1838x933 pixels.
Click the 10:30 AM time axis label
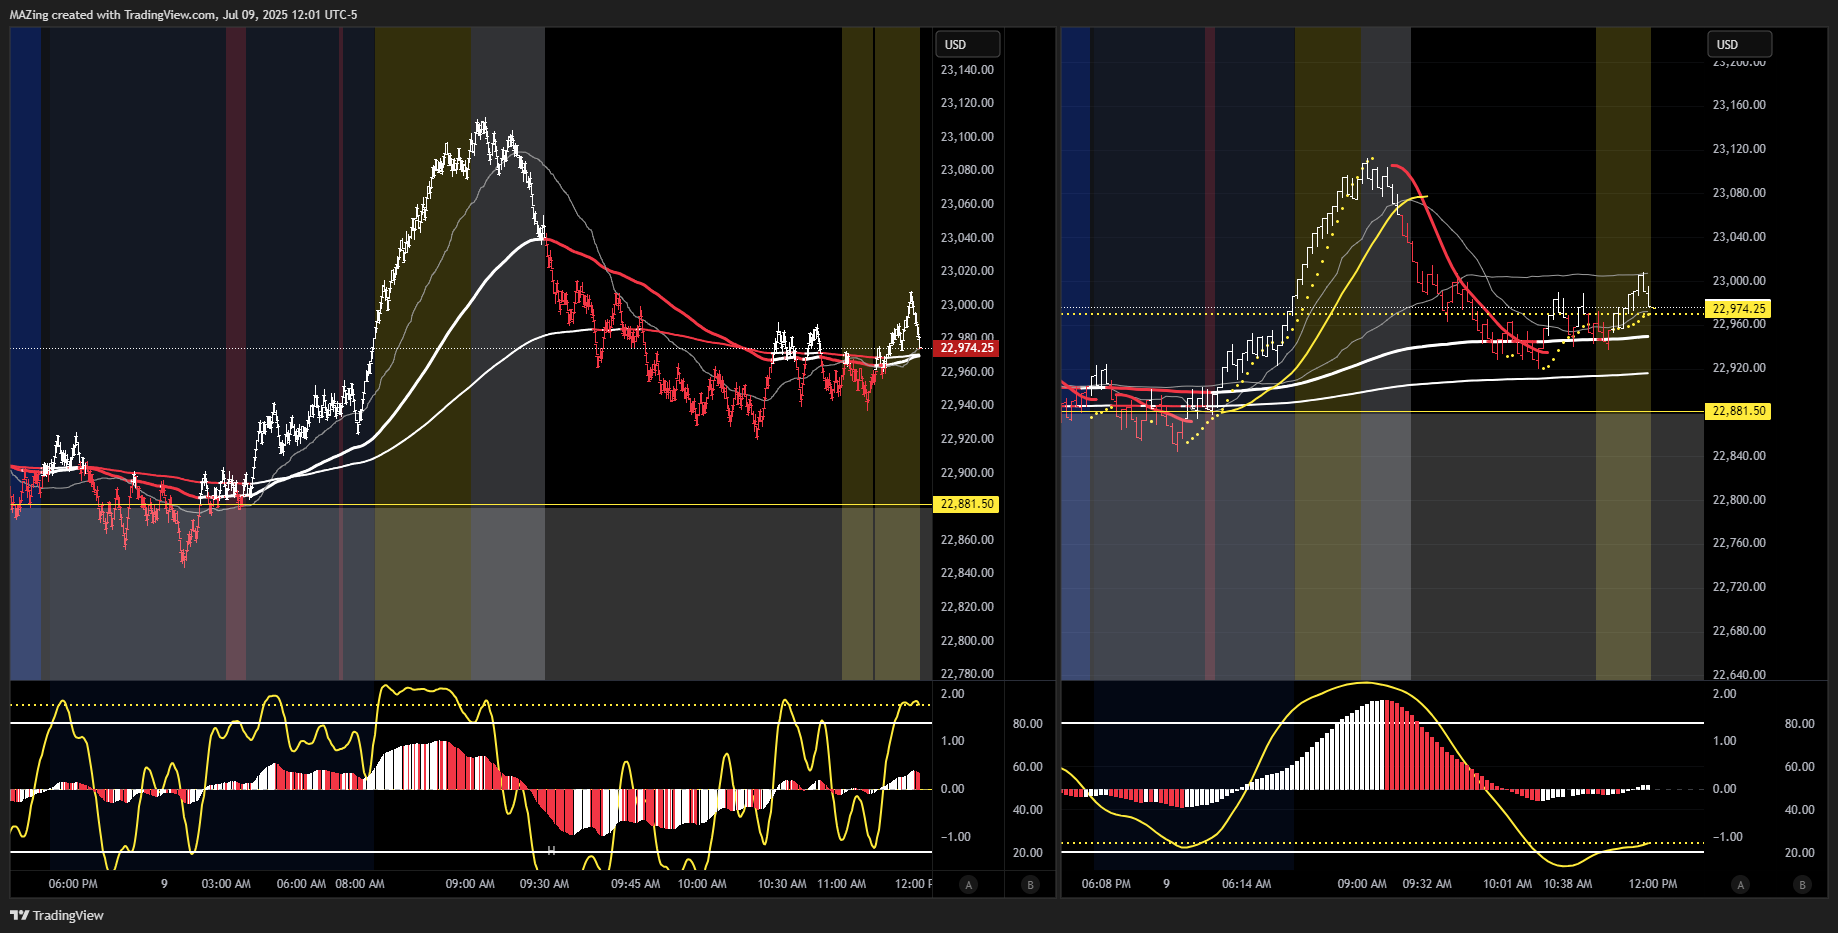[782, 884]
